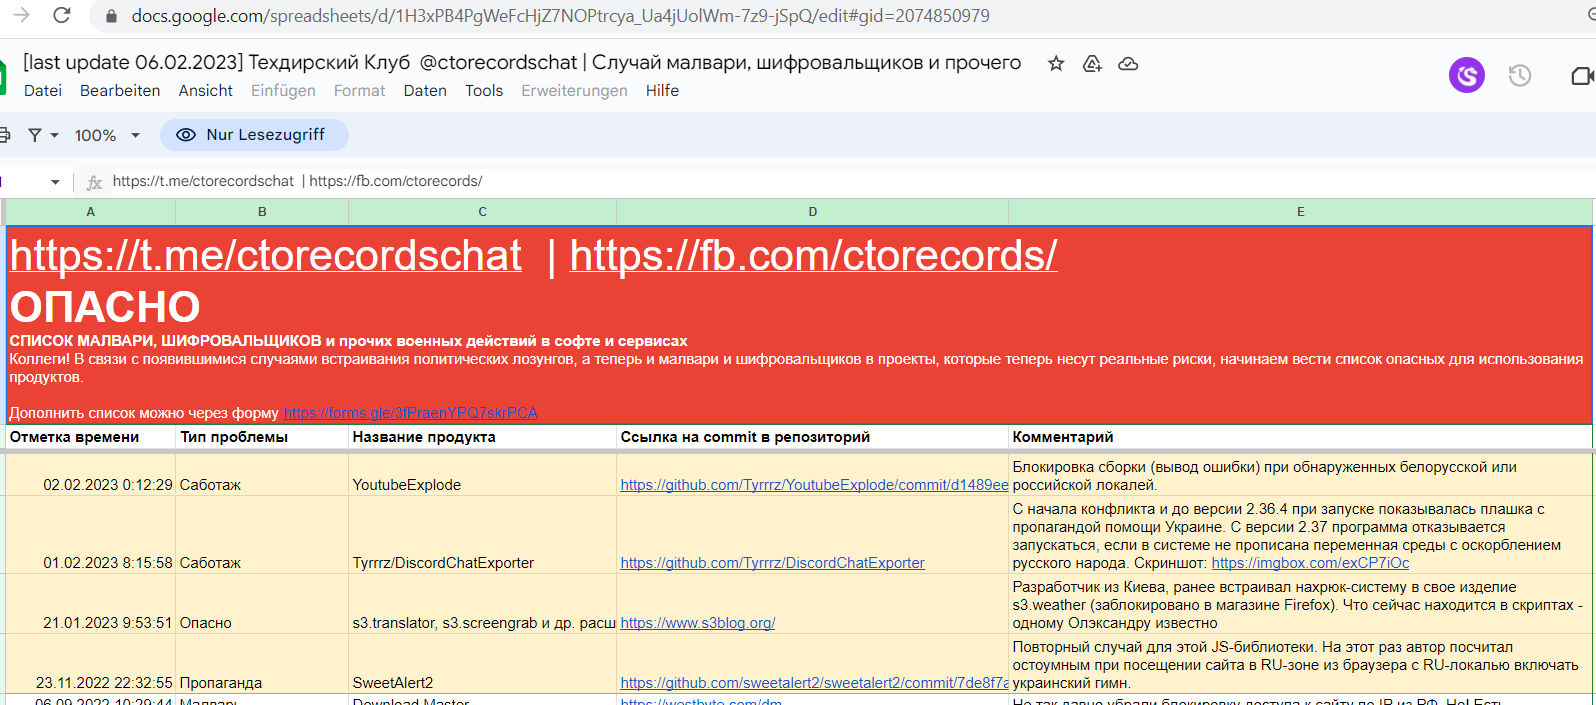Image resolution: width=1596 pixels, height=705 pixels.
Task: Select the cell '23.11.2022 22:32:55'
Action: pos(91,664)
